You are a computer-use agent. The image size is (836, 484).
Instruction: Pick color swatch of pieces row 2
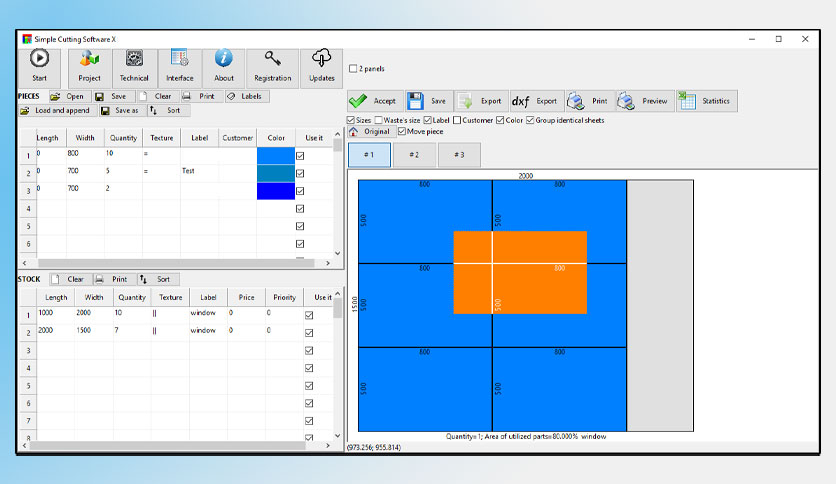(276, 173)
